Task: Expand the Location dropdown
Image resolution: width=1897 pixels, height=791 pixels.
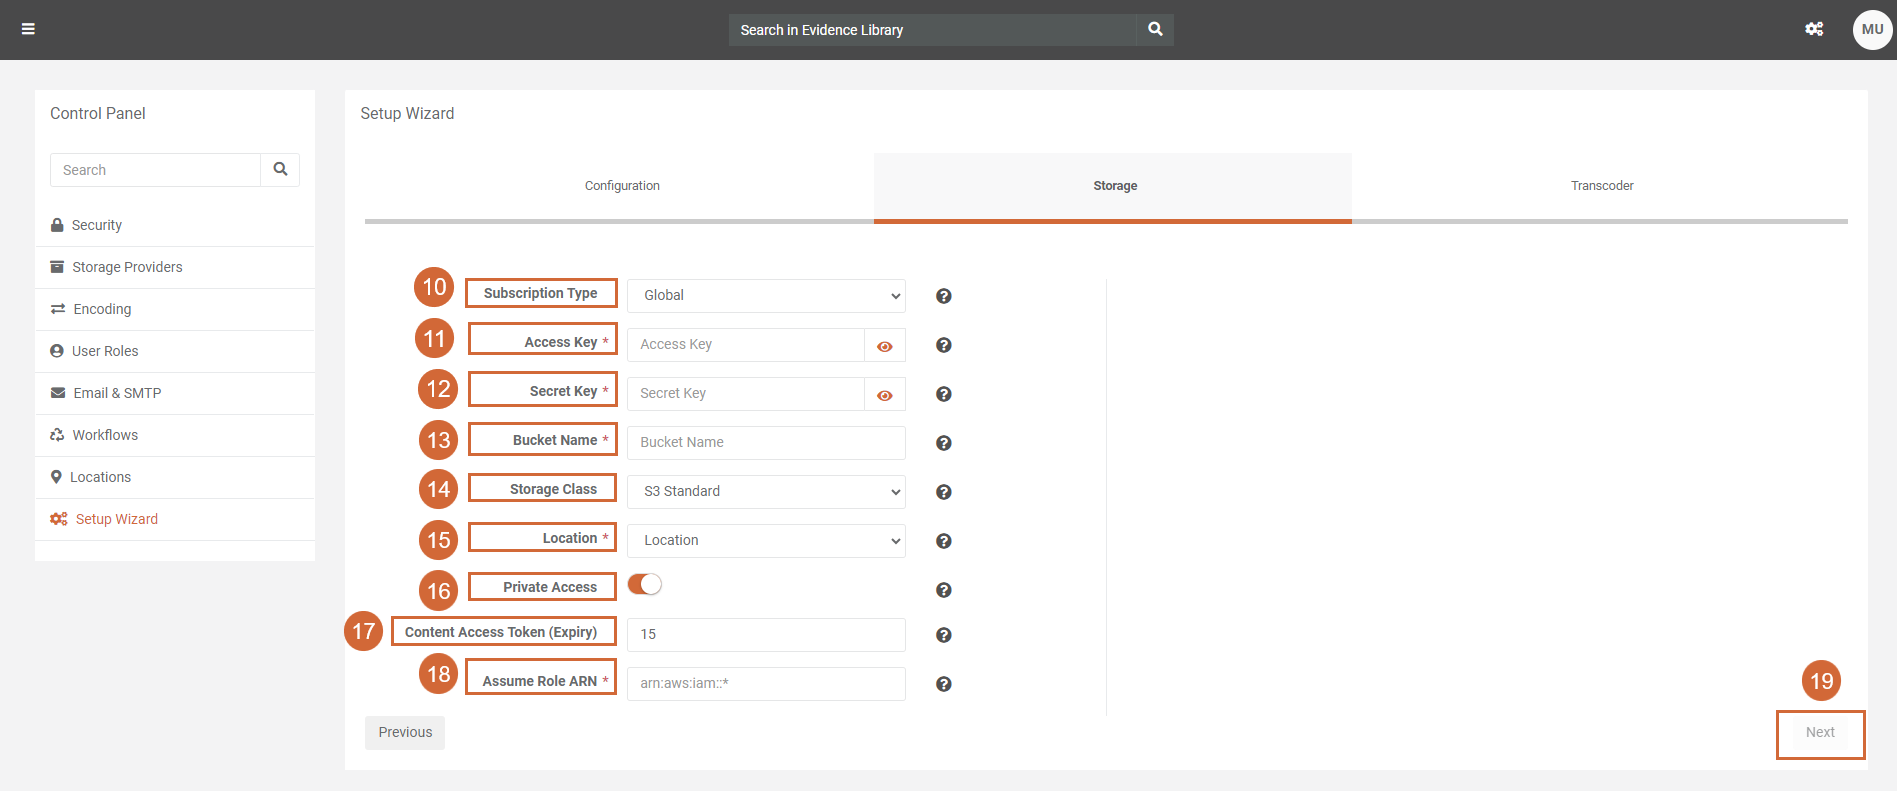Action: [x=766, y=541]
